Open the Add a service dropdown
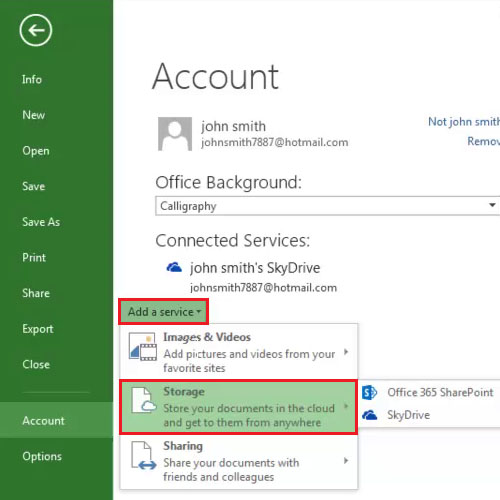The height and width of the screenshot is (500, 500). tap(164, 312)
